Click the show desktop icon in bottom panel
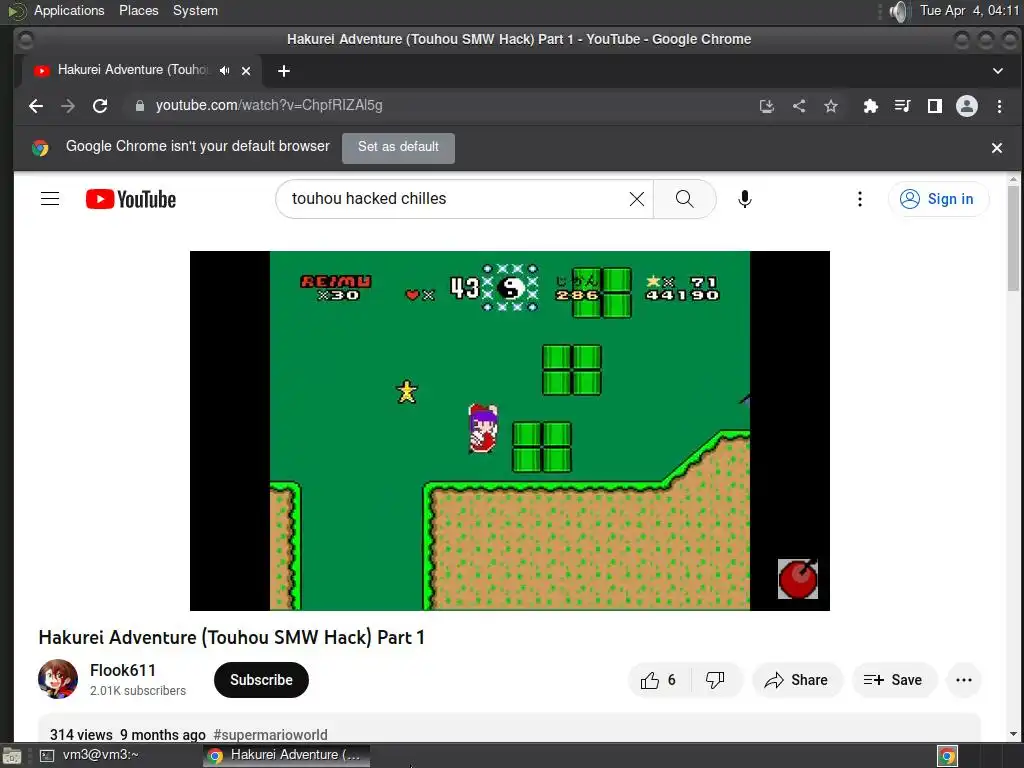The height and width of the screenshot is (768, 1024). coord(12,756)
